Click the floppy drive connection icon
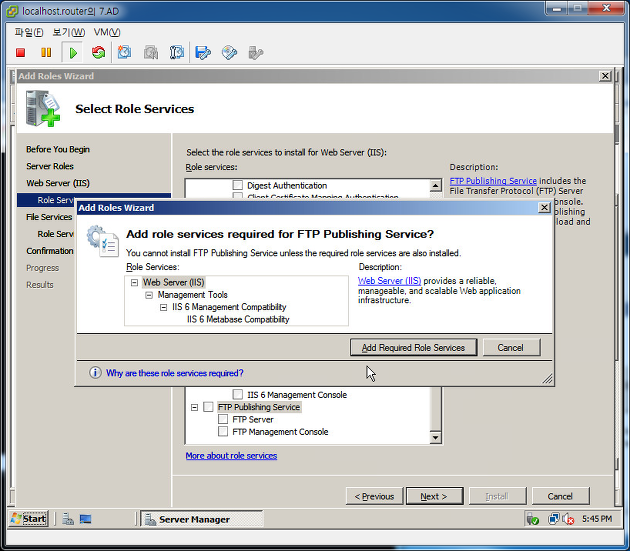Image resolution: width=630 pixels, height=551 pixels. (x=203, y=53)
